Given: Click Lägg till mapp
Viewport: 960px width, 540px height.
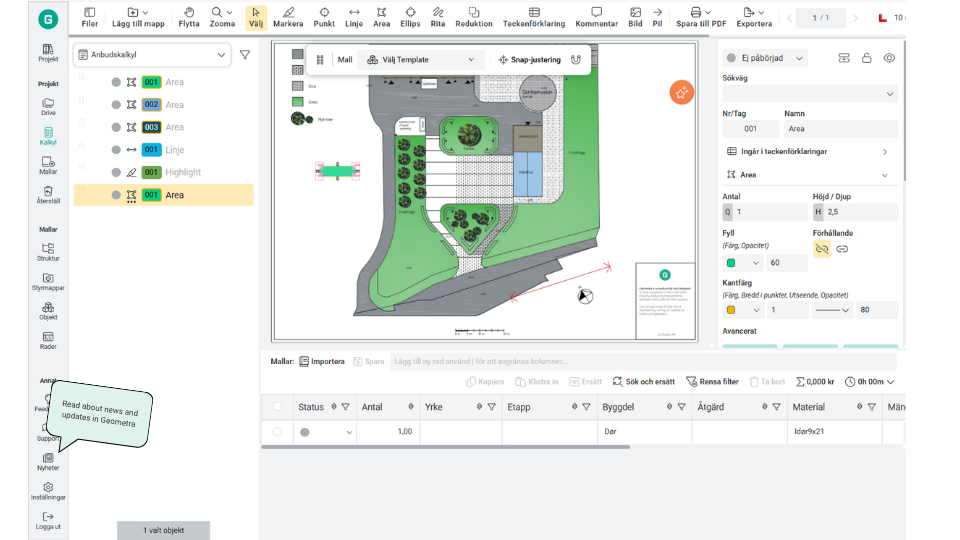Looking at the screenshot, I should point(138,17).
